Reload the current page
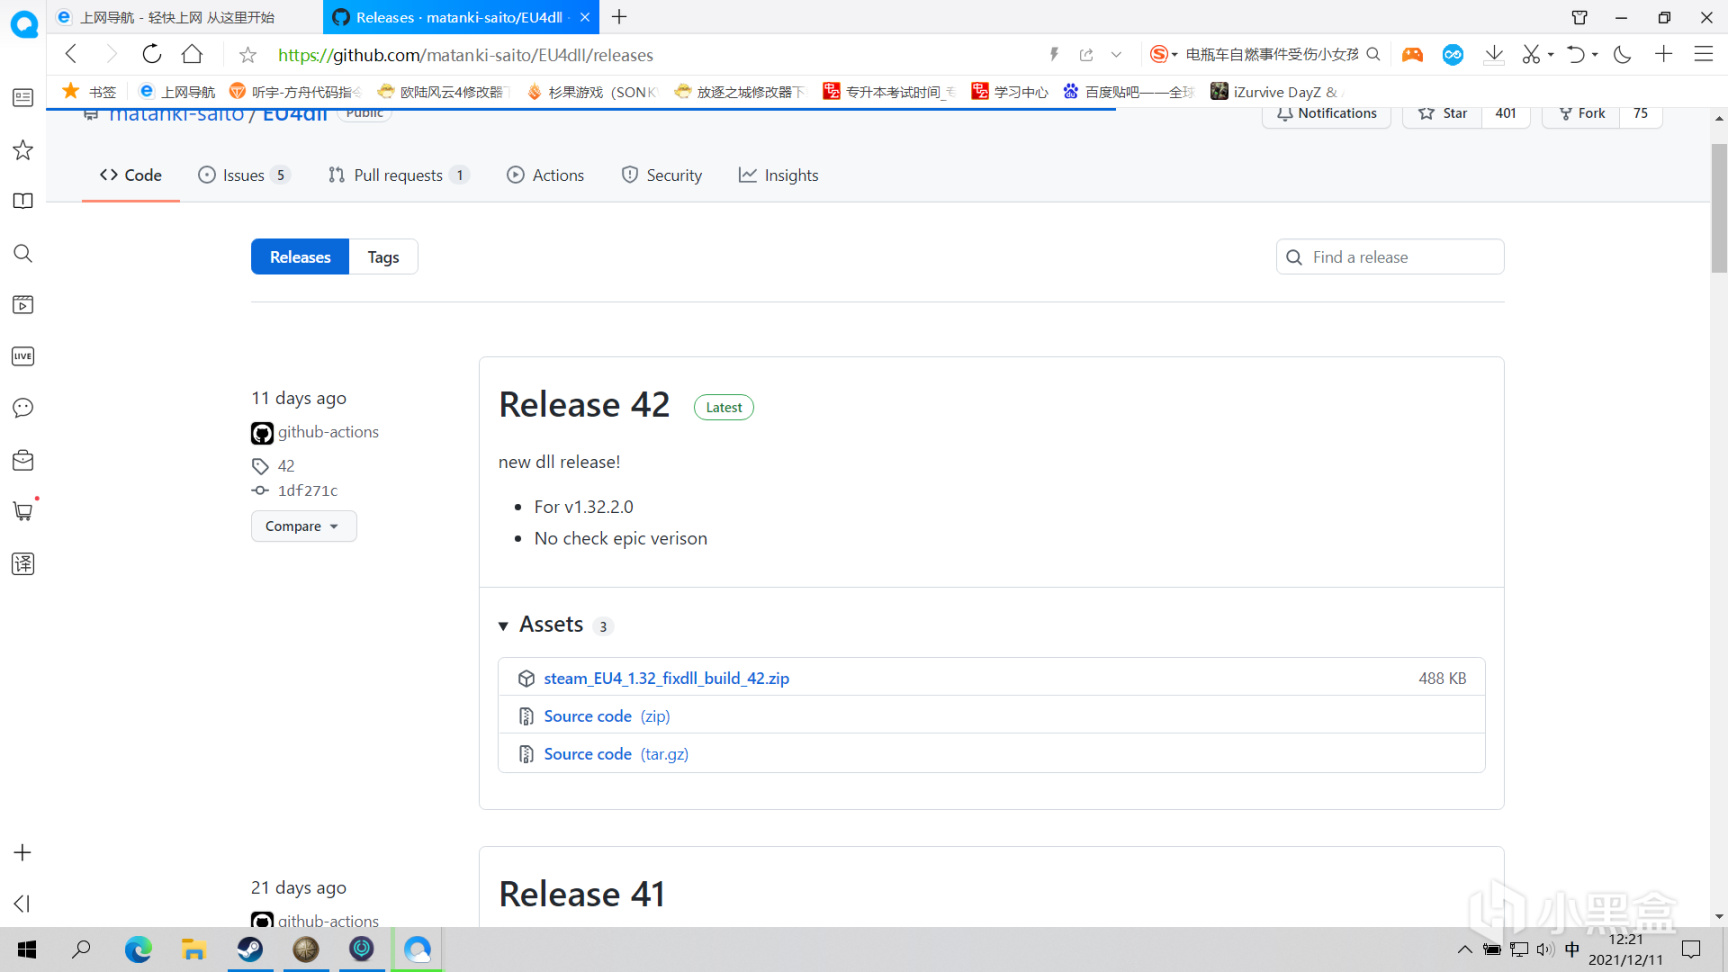The height and width of the screenshot is (972, 1728). 152,54
